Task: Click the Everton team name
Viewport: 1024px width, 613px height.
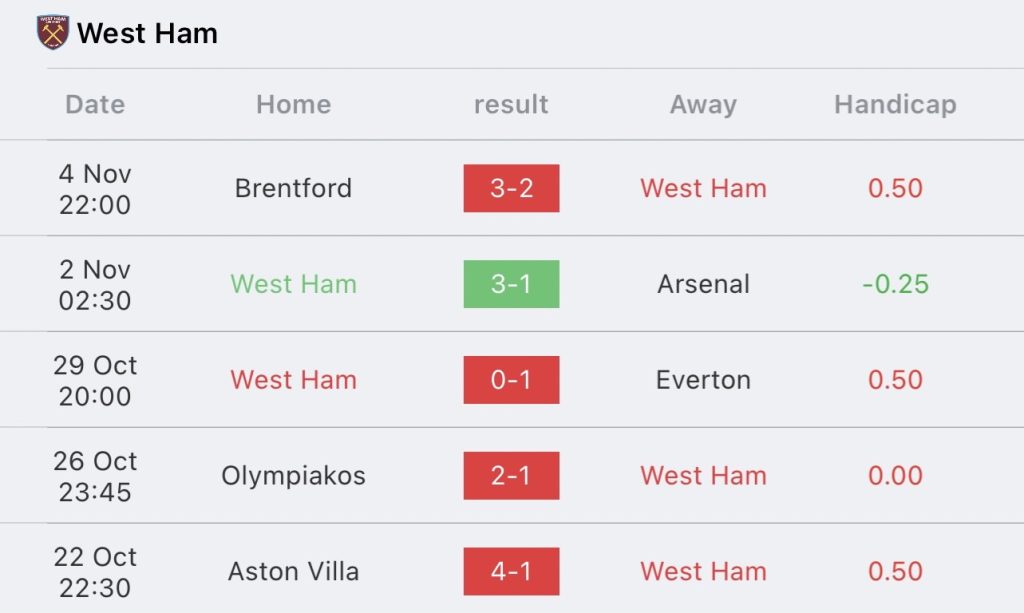Action: tap(703, 380)
